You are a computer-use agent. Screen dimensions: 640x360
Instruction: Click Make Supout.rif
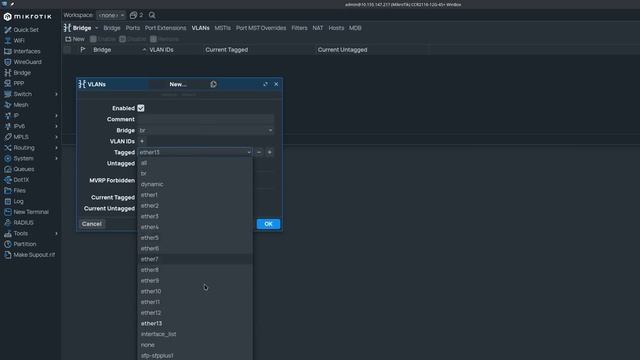pyautogui.click(x=34, y=255)
